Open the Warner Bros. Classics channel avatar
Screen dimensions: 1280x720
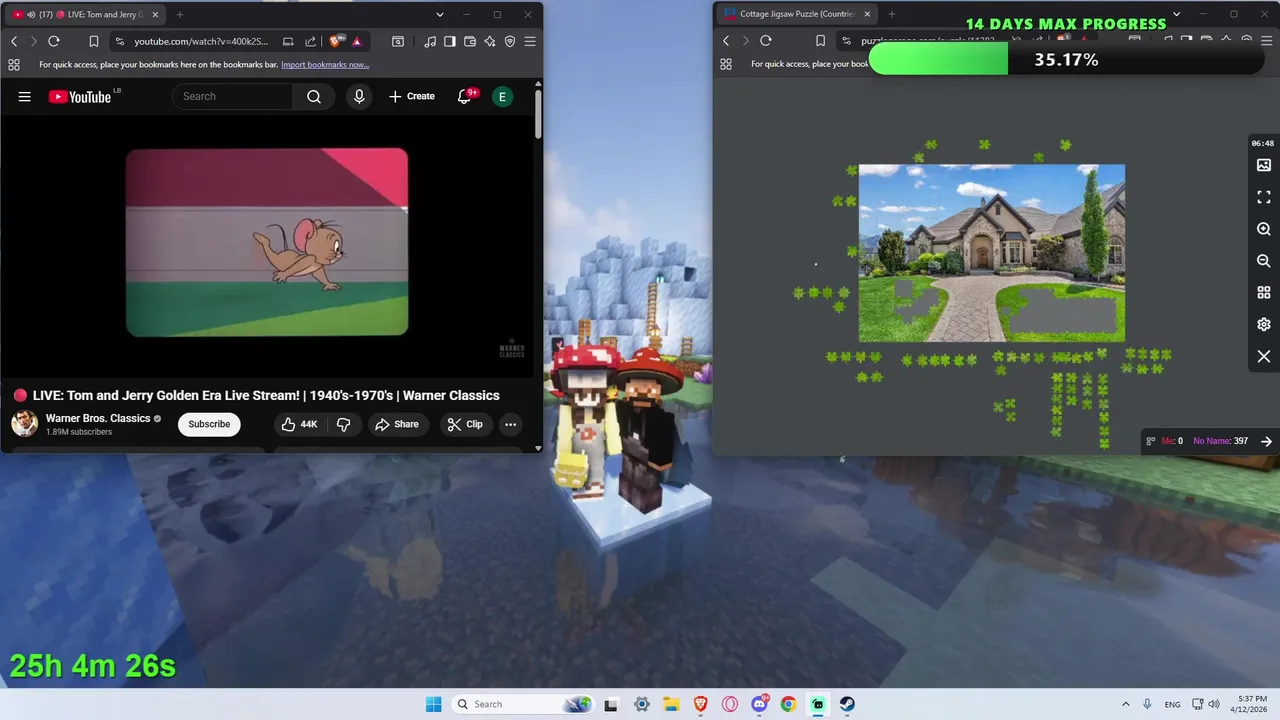[24, 424]
